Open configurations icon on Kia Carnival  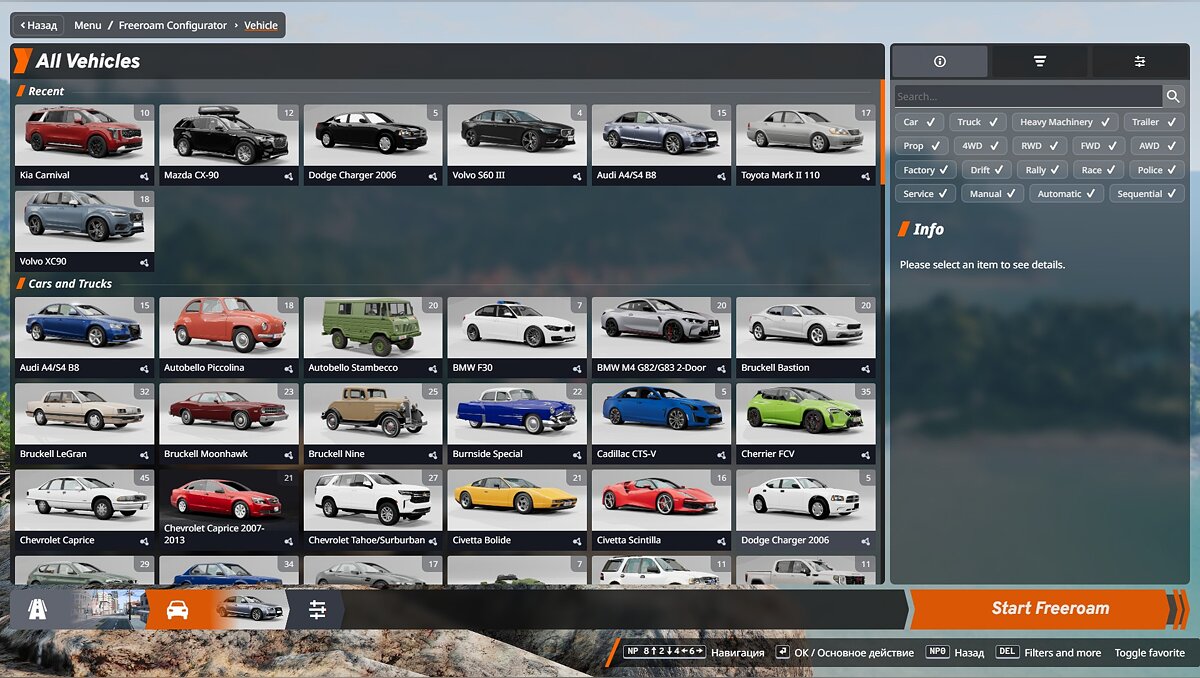(x=145, y=176)
